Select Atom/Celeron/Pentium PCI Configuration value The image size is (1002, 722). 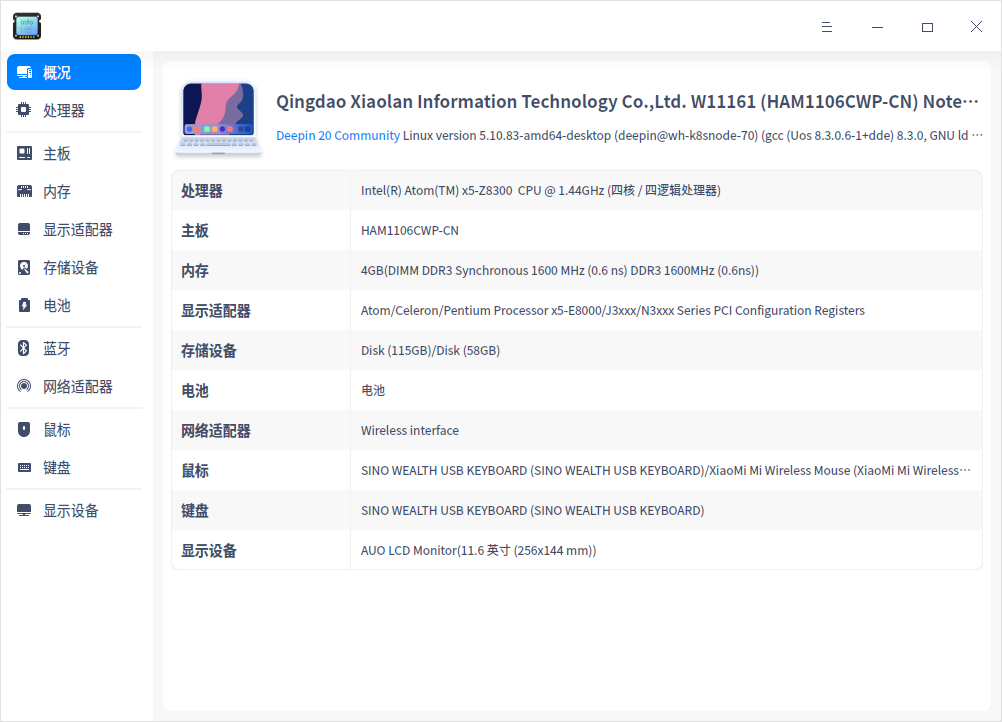pyautogui.click(x=613, y=311)
